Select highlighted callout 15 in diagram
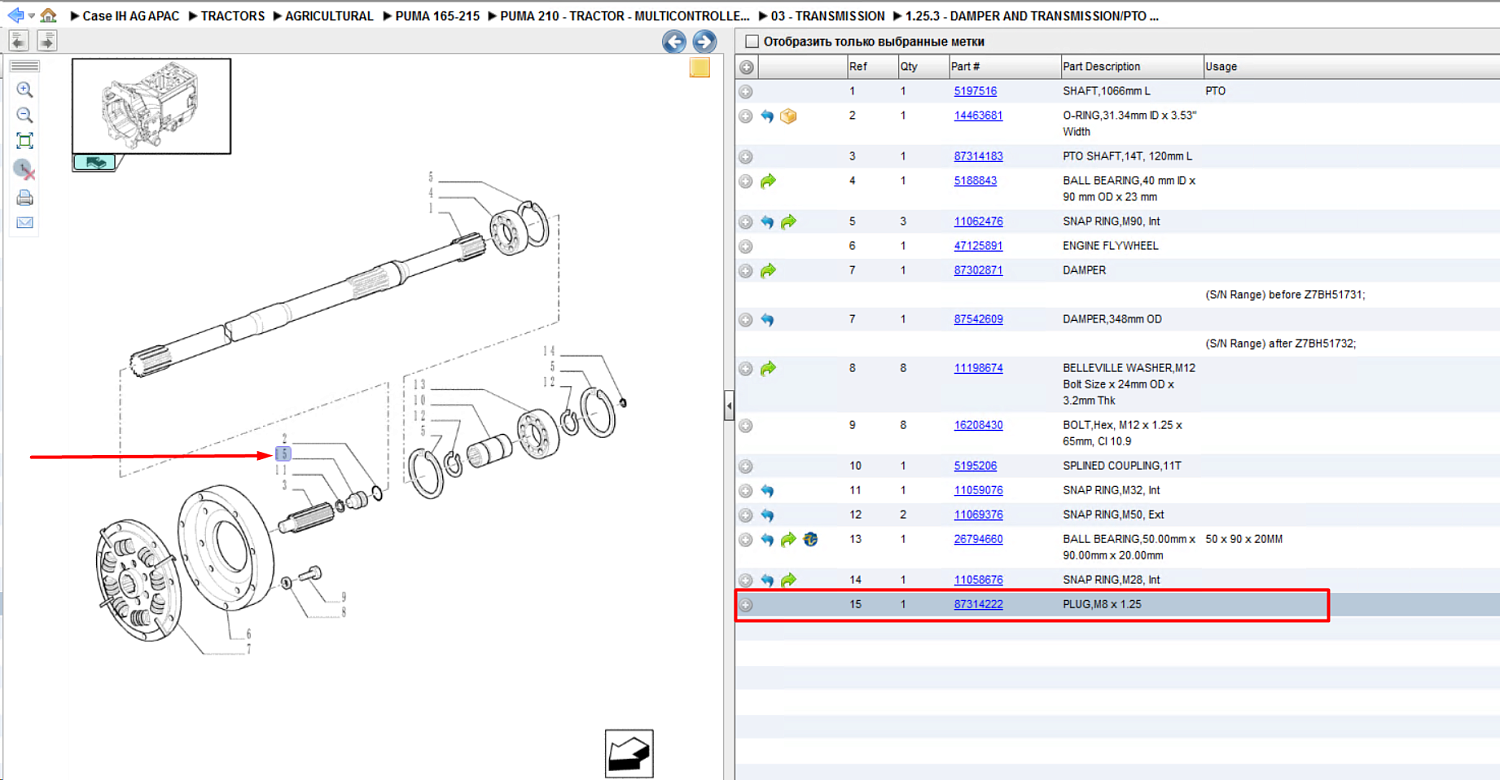The width and height of the screenshot is (1500, 780). (283, 455)
